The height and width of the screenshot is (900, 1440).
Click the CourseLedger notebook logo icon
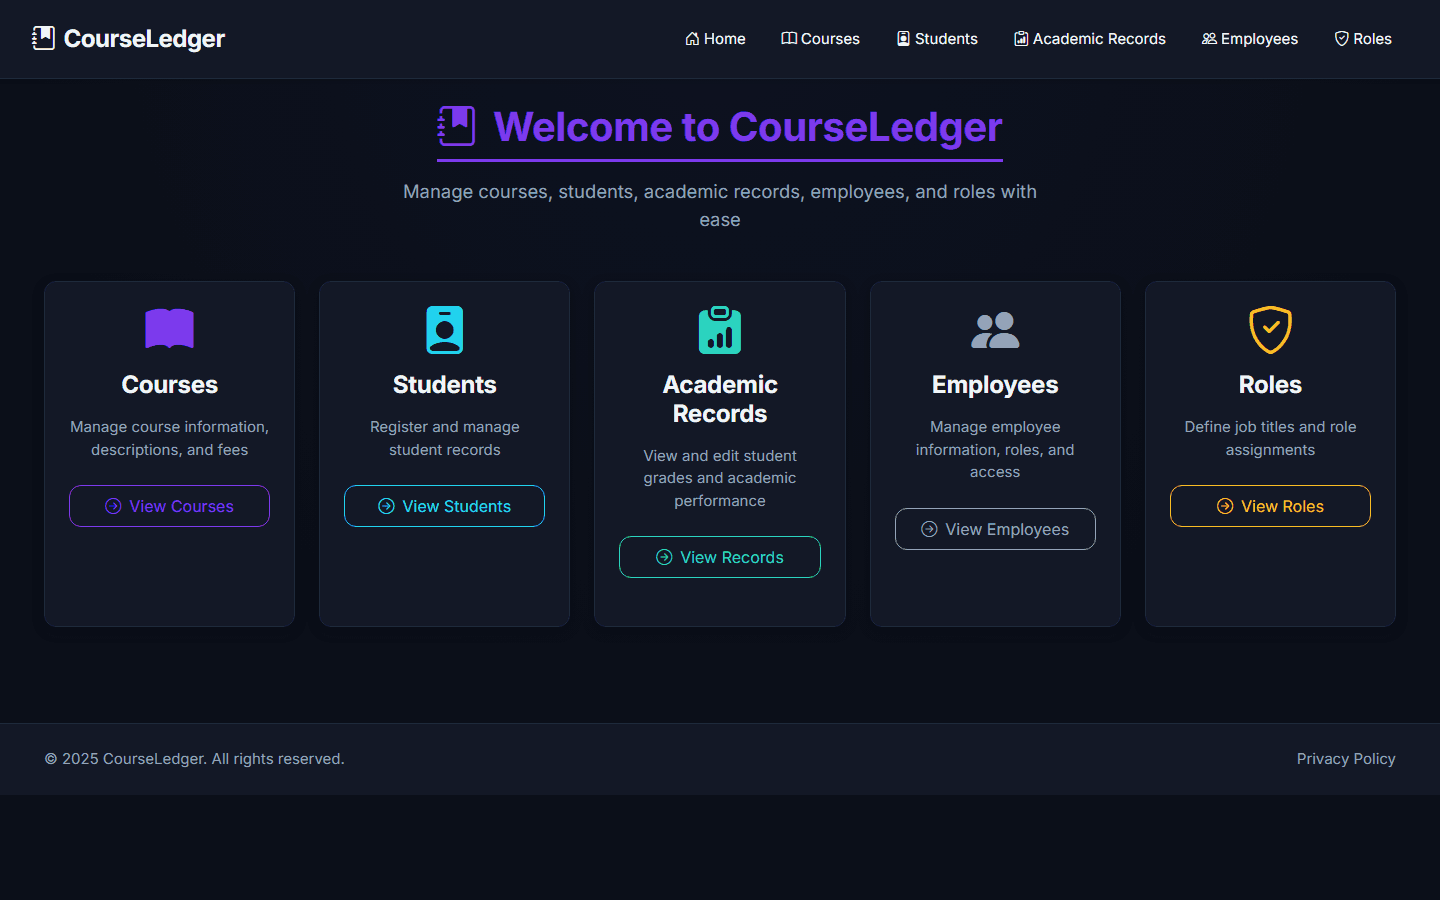[x=43, y=38]
